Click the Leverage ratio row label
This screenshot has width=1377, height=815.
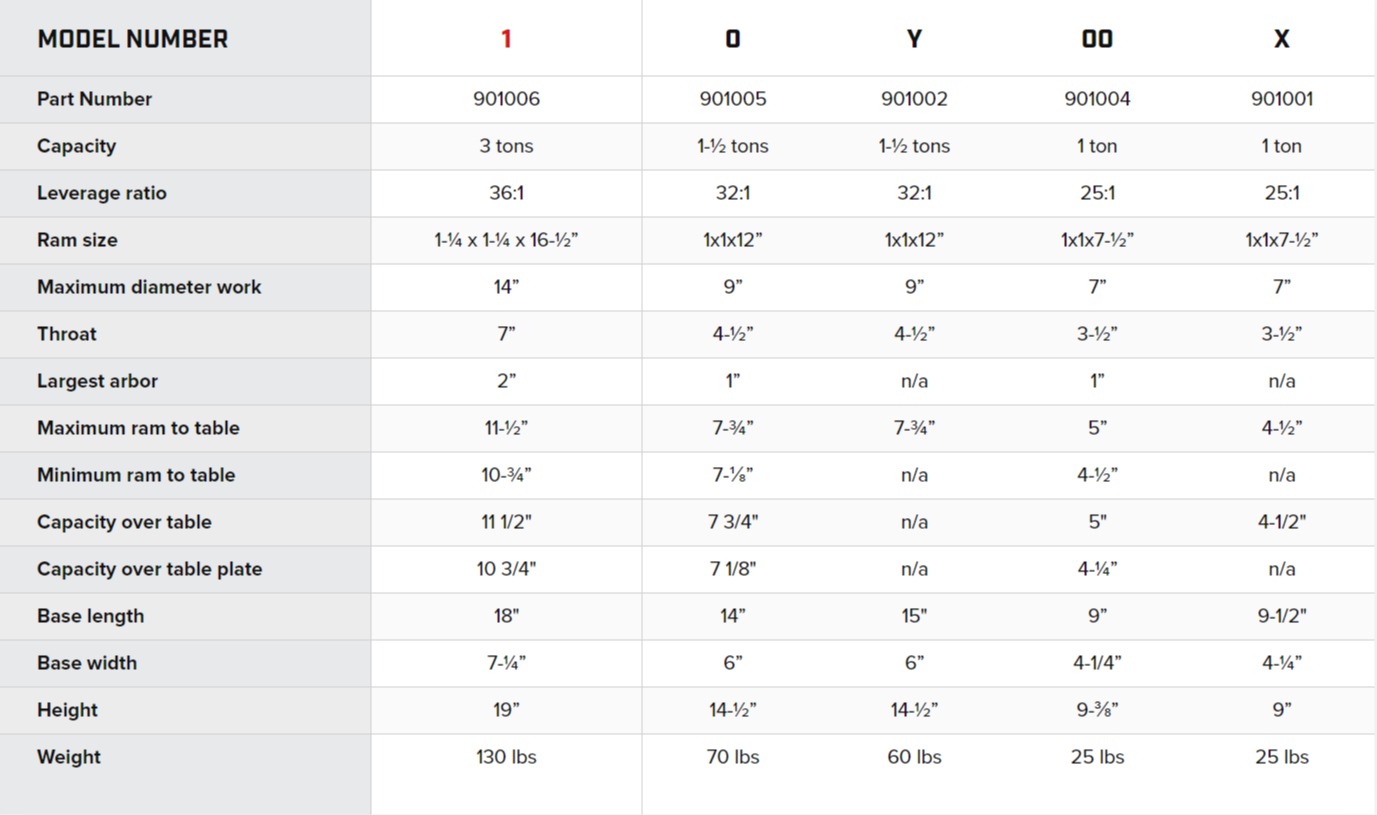pos(102,193)
